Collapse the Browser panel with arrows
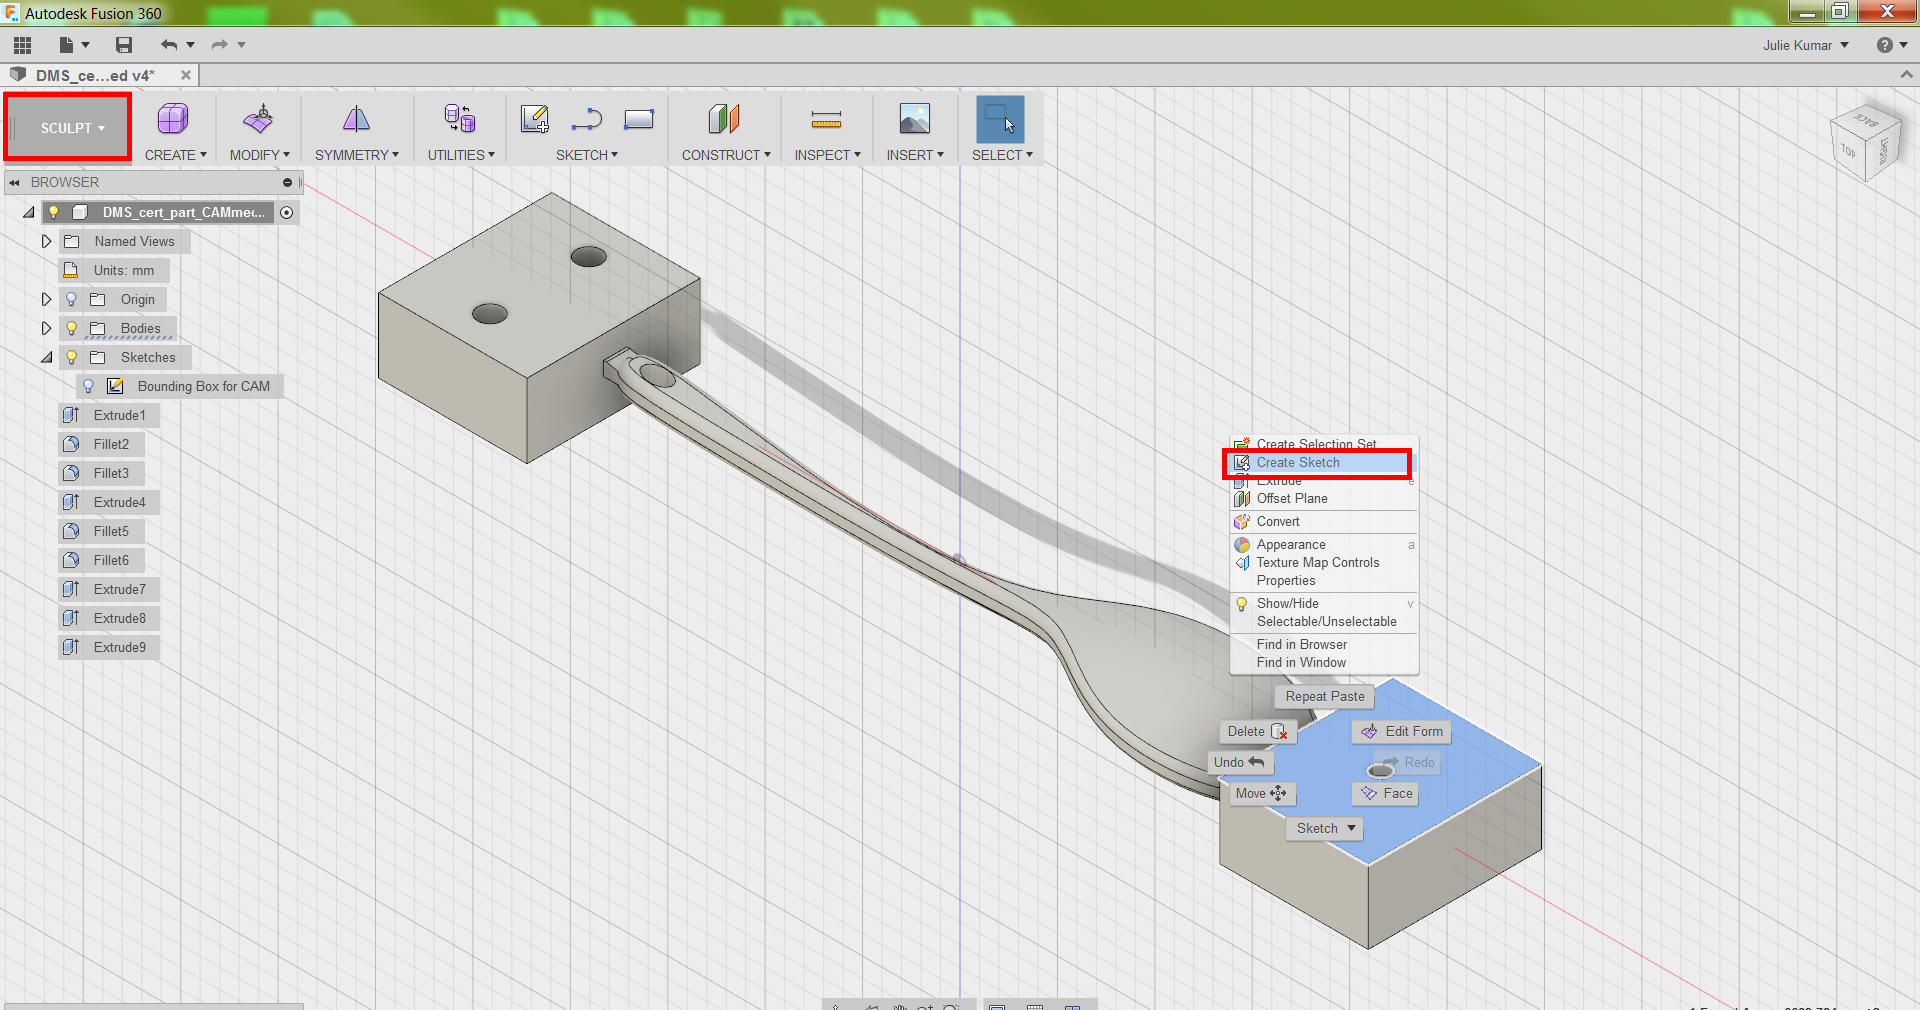The height and width of the screenshot is (1010, 1920). click(14, 182)
